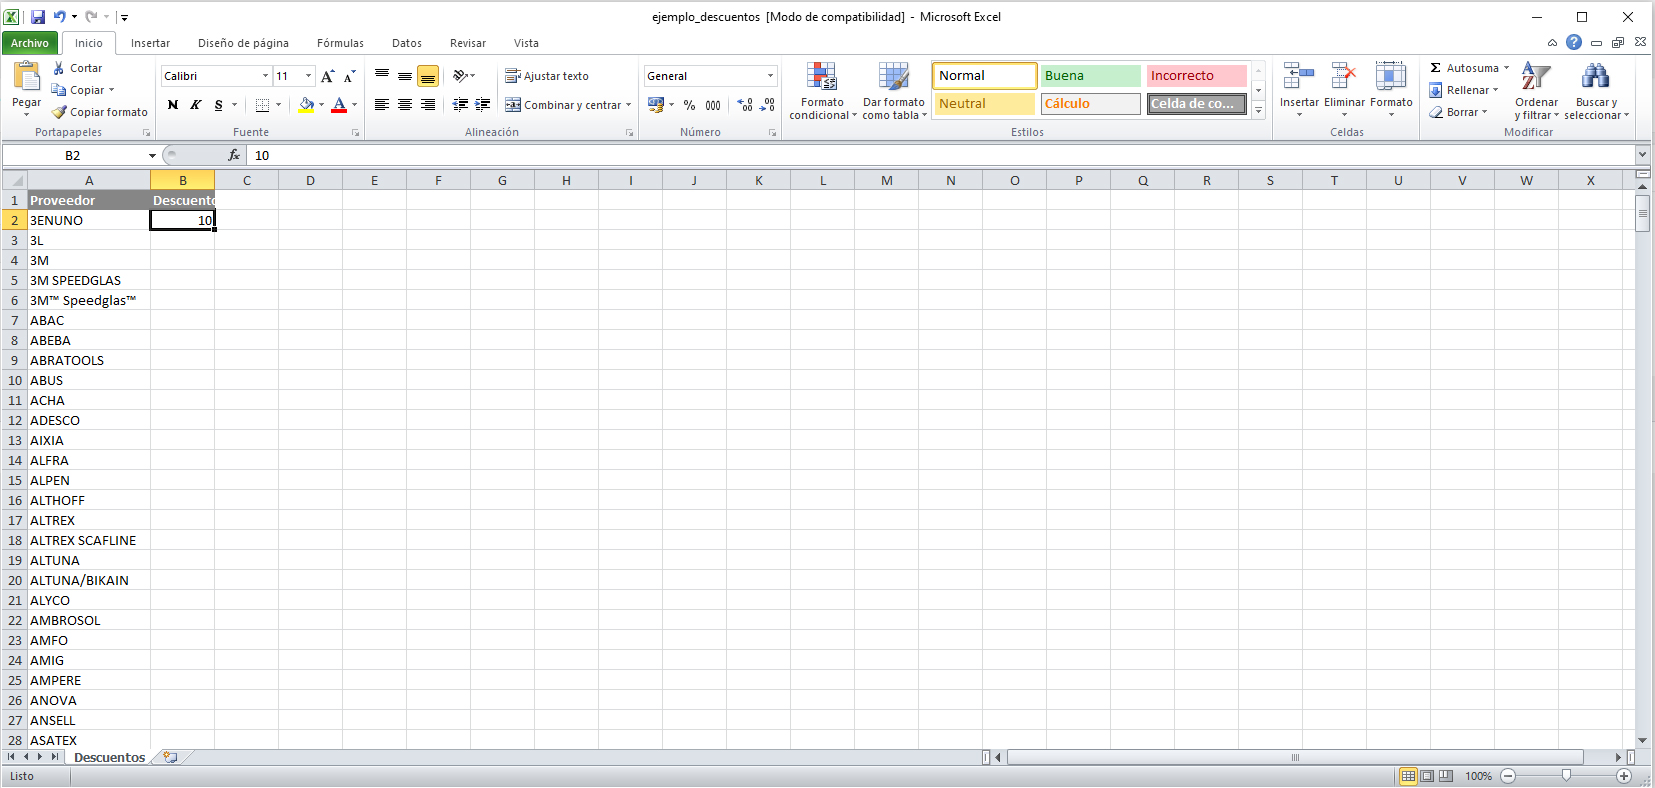Expand the formula bar

click(x=1642, y=155)
